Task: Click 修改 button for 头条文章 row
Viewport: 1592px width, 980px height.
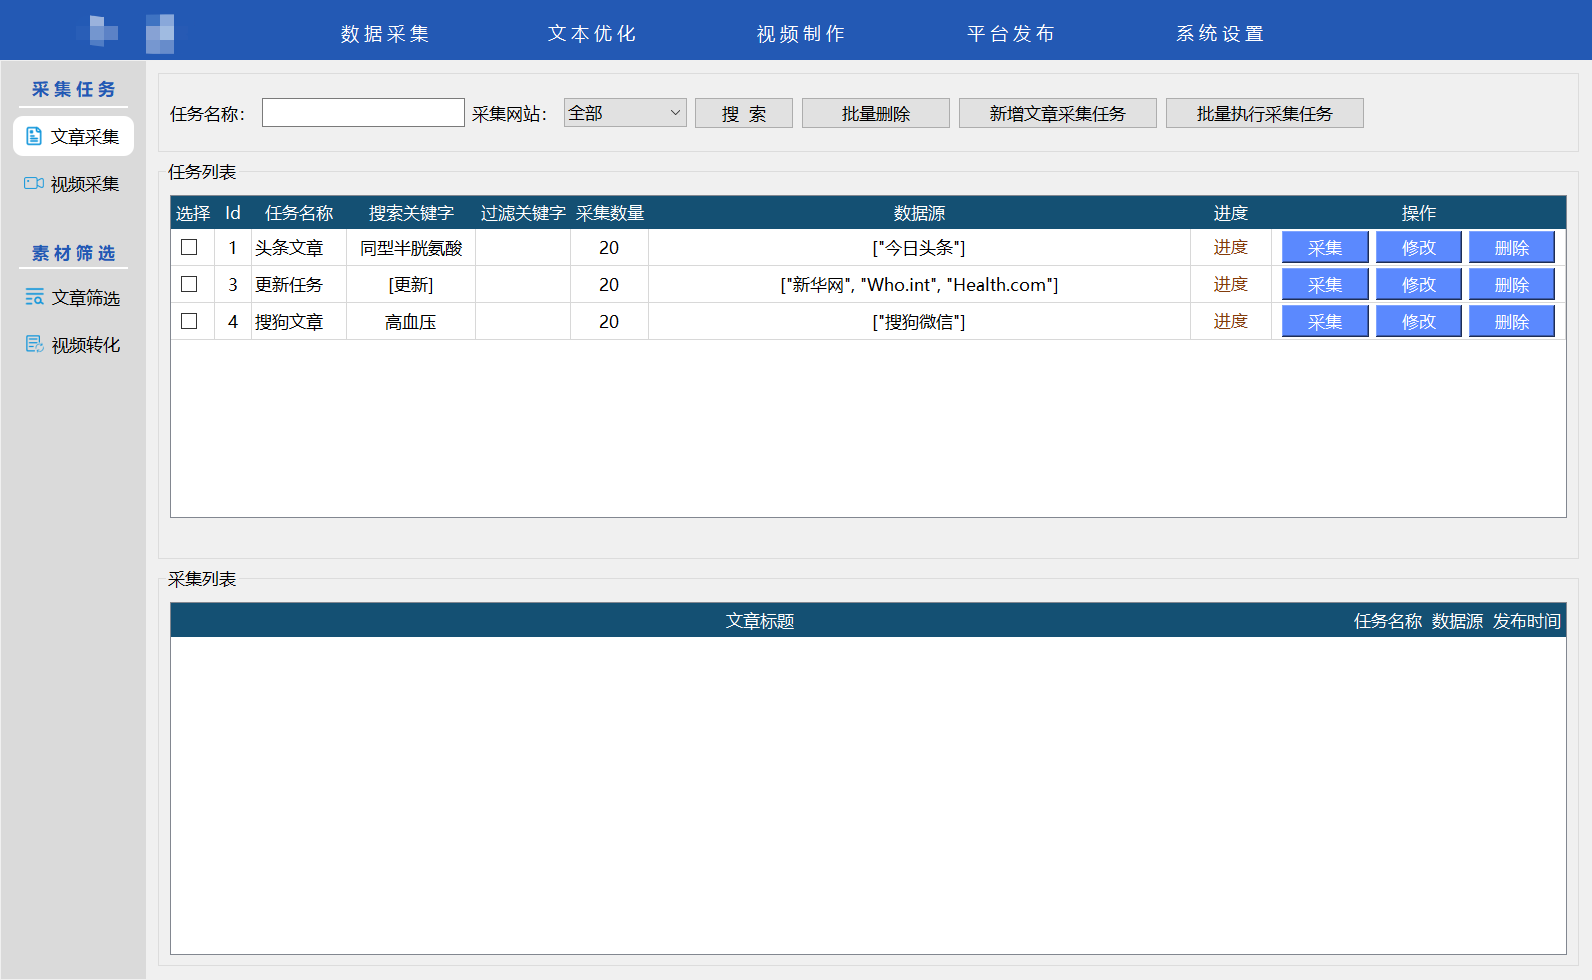Action: (1419, 247)
